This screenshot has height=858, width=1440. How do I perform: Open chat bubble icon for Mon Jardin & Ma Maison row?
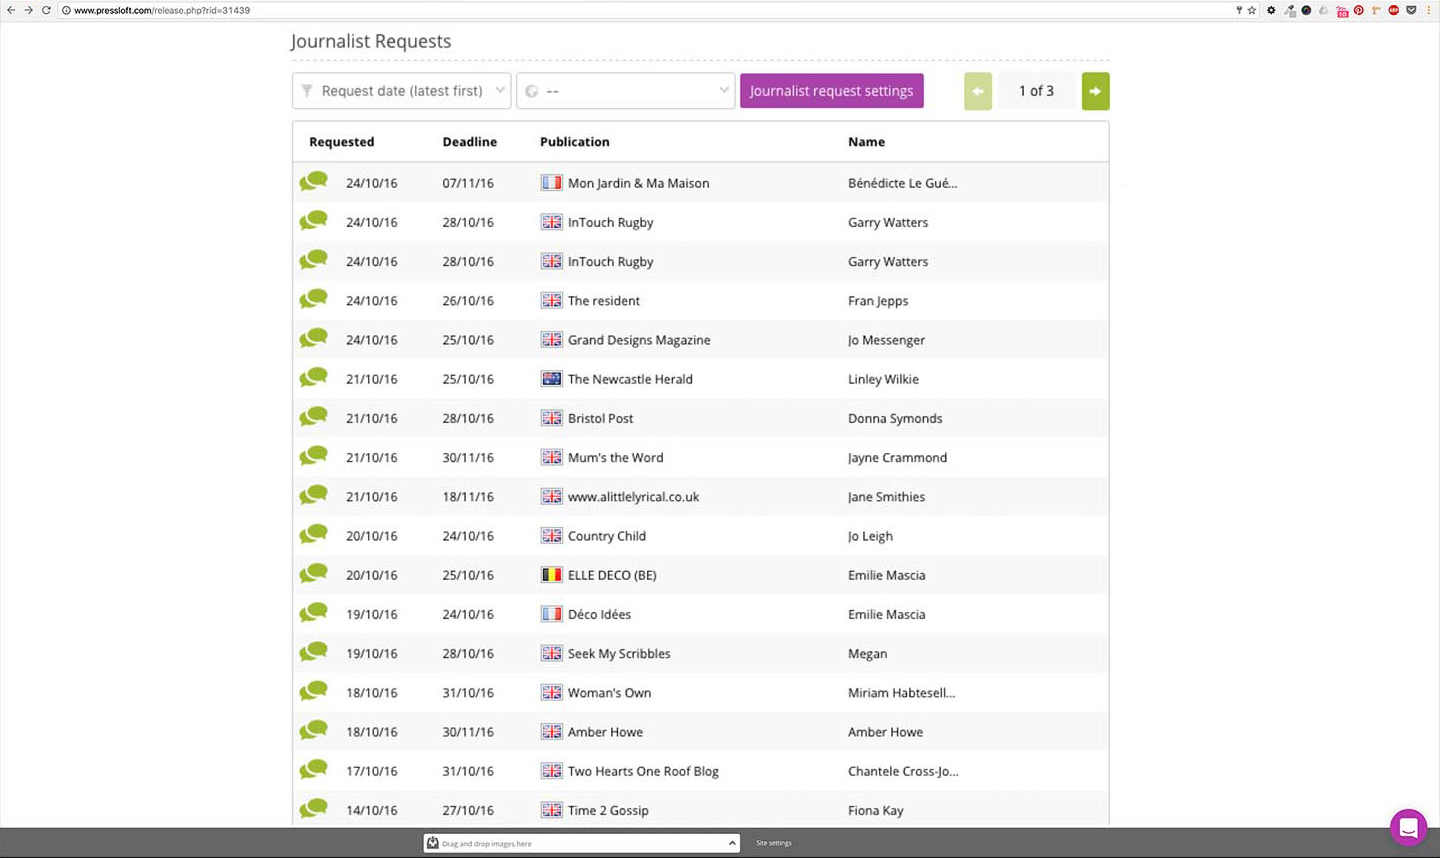pyautogui.click(x=313, y=181)
